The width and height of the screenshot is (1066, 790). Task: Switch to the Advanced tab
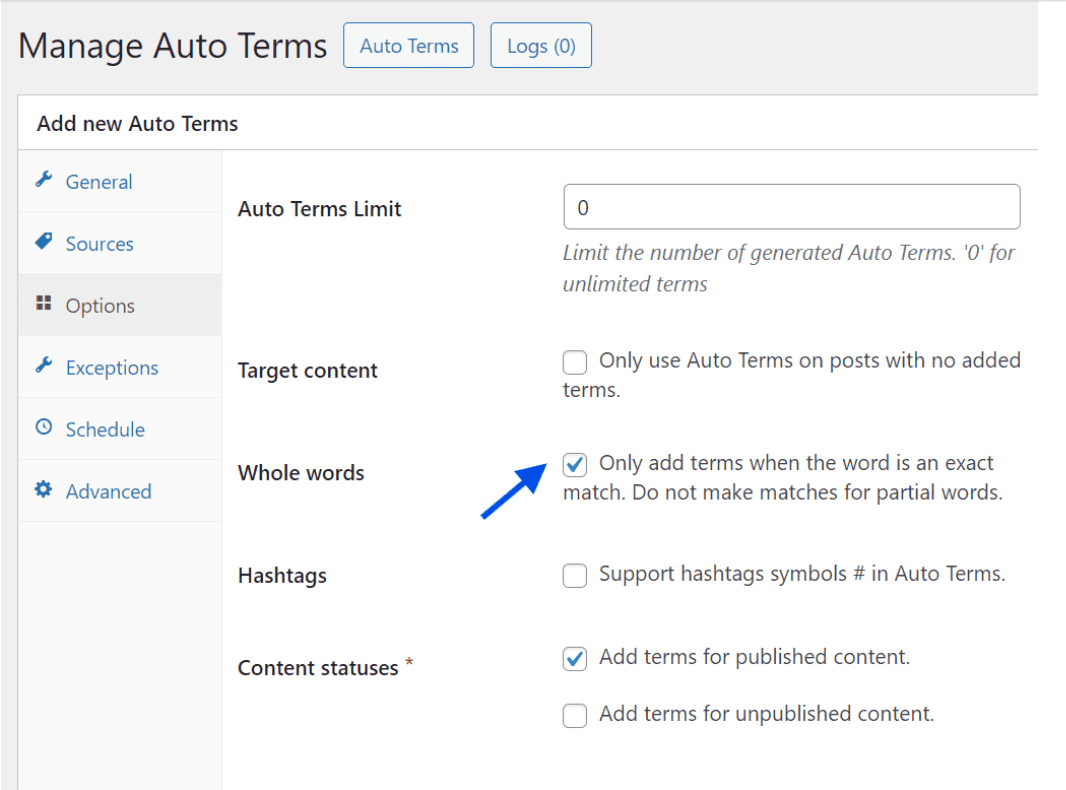(x=120, y=490)
